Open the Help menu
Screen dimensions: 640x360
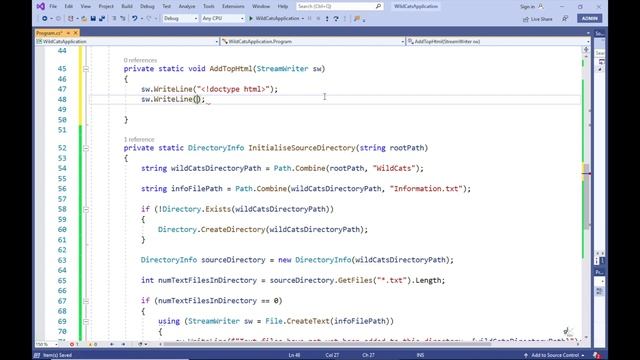[x=283, y=7]
